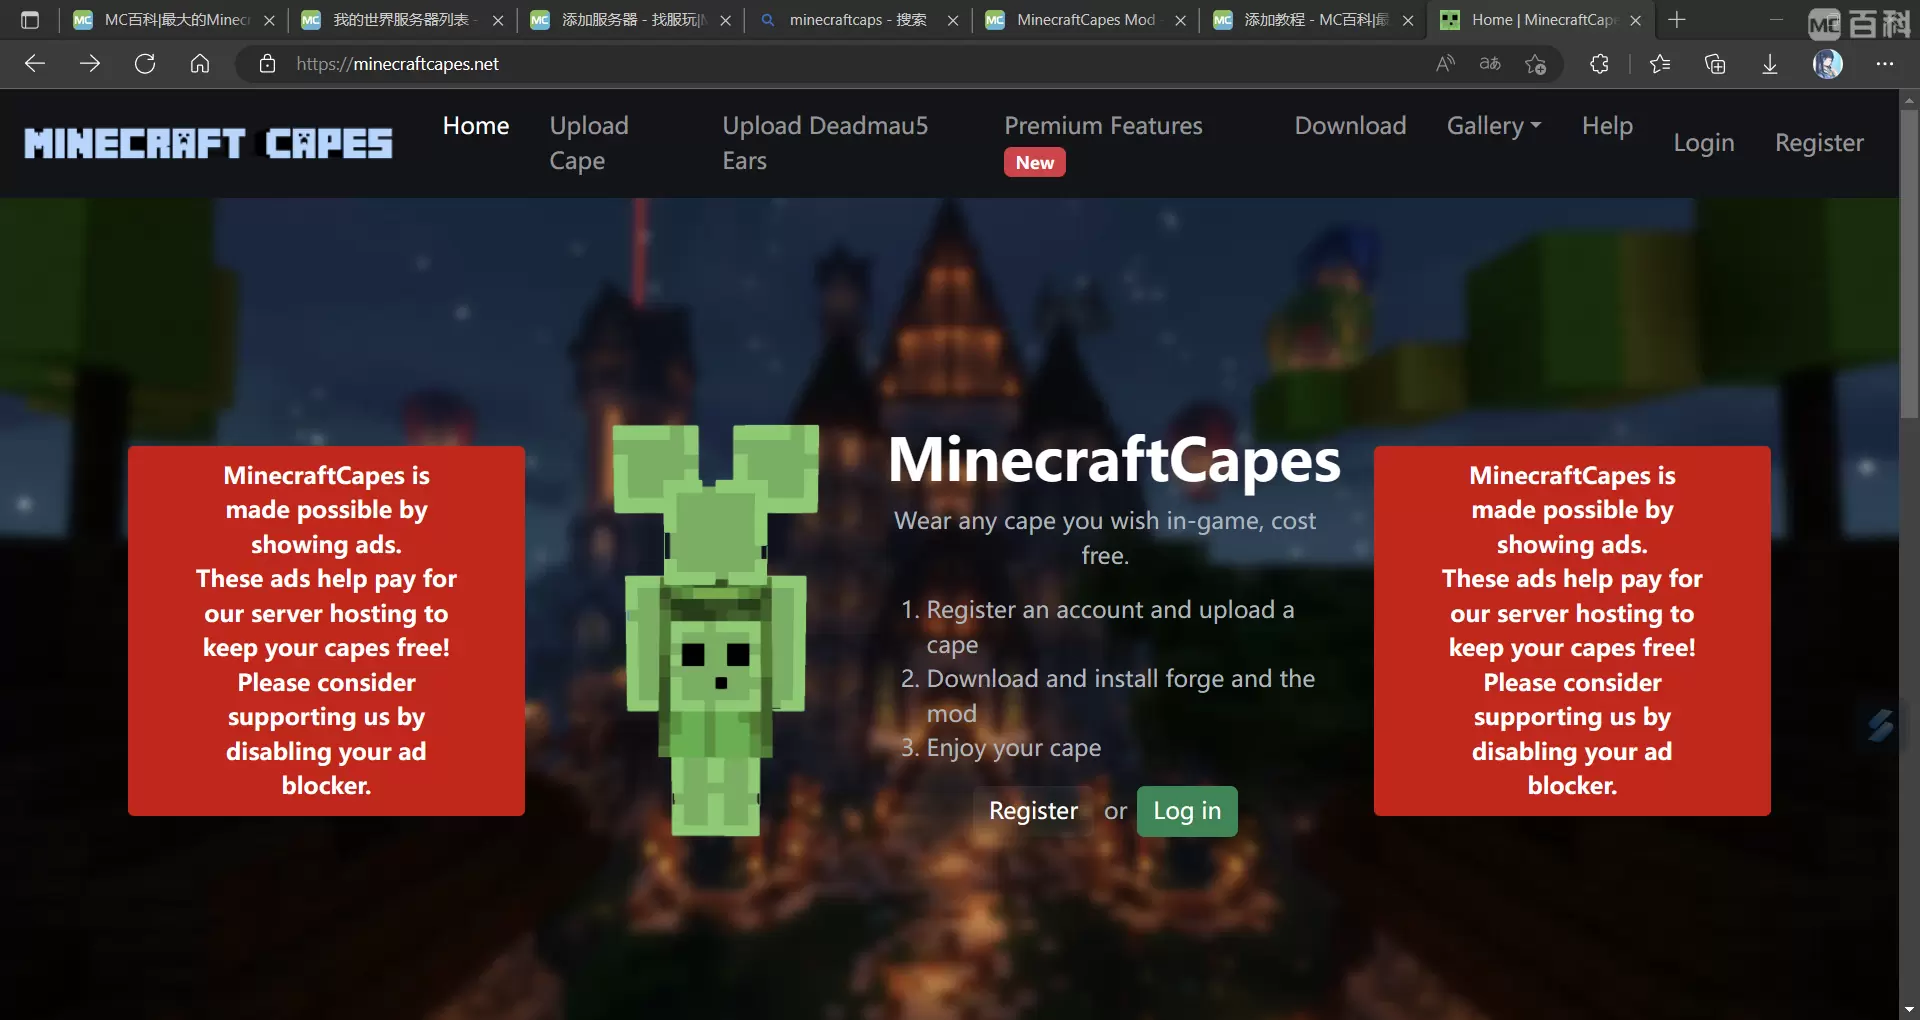Screen dimensions: 1920x1020
Task: Add this page to favorites
Action: coord(1536,64)
